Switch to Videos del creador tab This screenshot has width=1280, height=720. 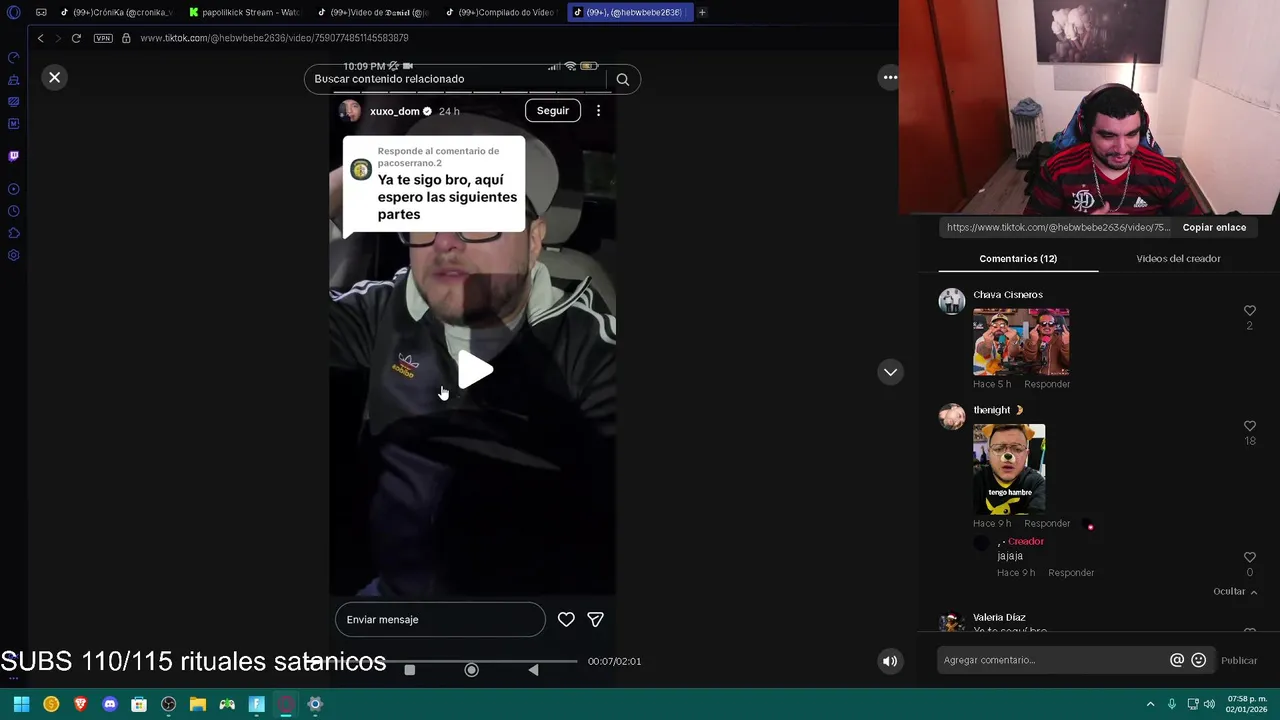point(1178,259)
